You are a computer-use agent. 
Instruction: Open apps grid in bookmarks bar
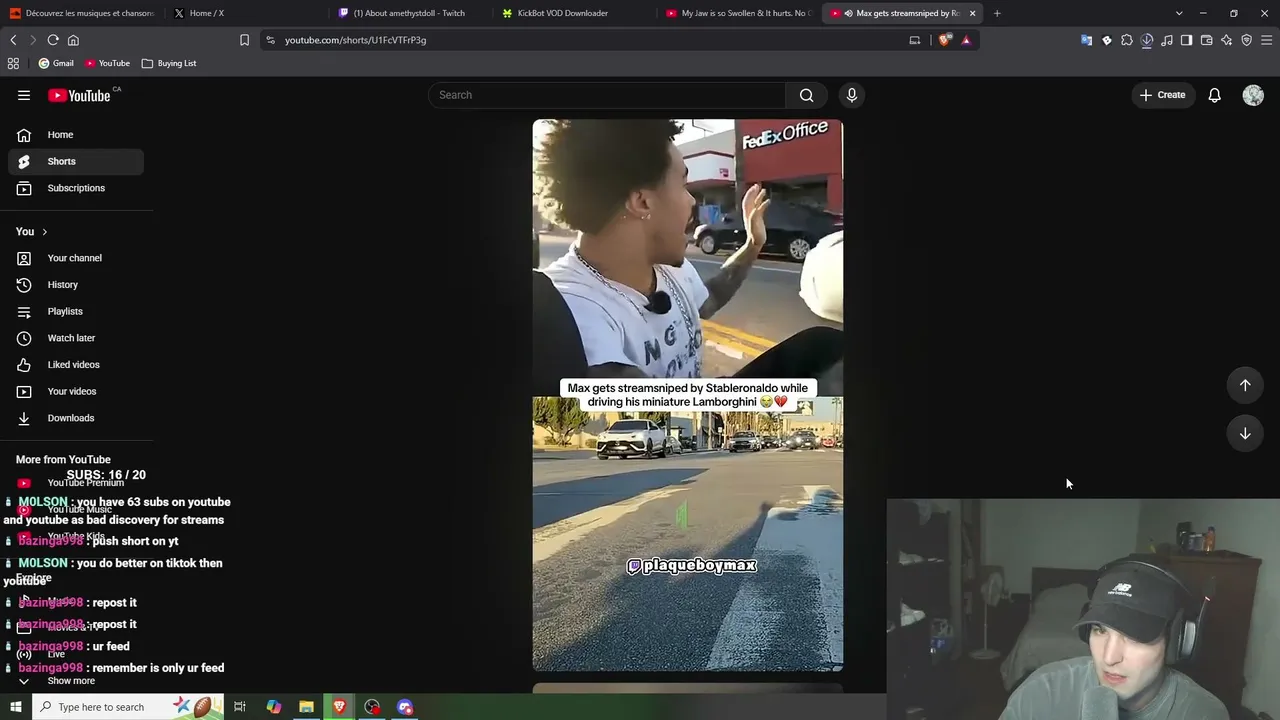click(13, 63)
